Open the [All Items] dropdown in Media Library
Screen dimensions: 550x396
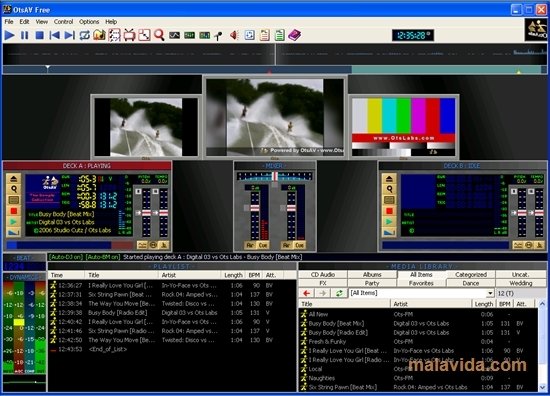(x=490, y=293)
